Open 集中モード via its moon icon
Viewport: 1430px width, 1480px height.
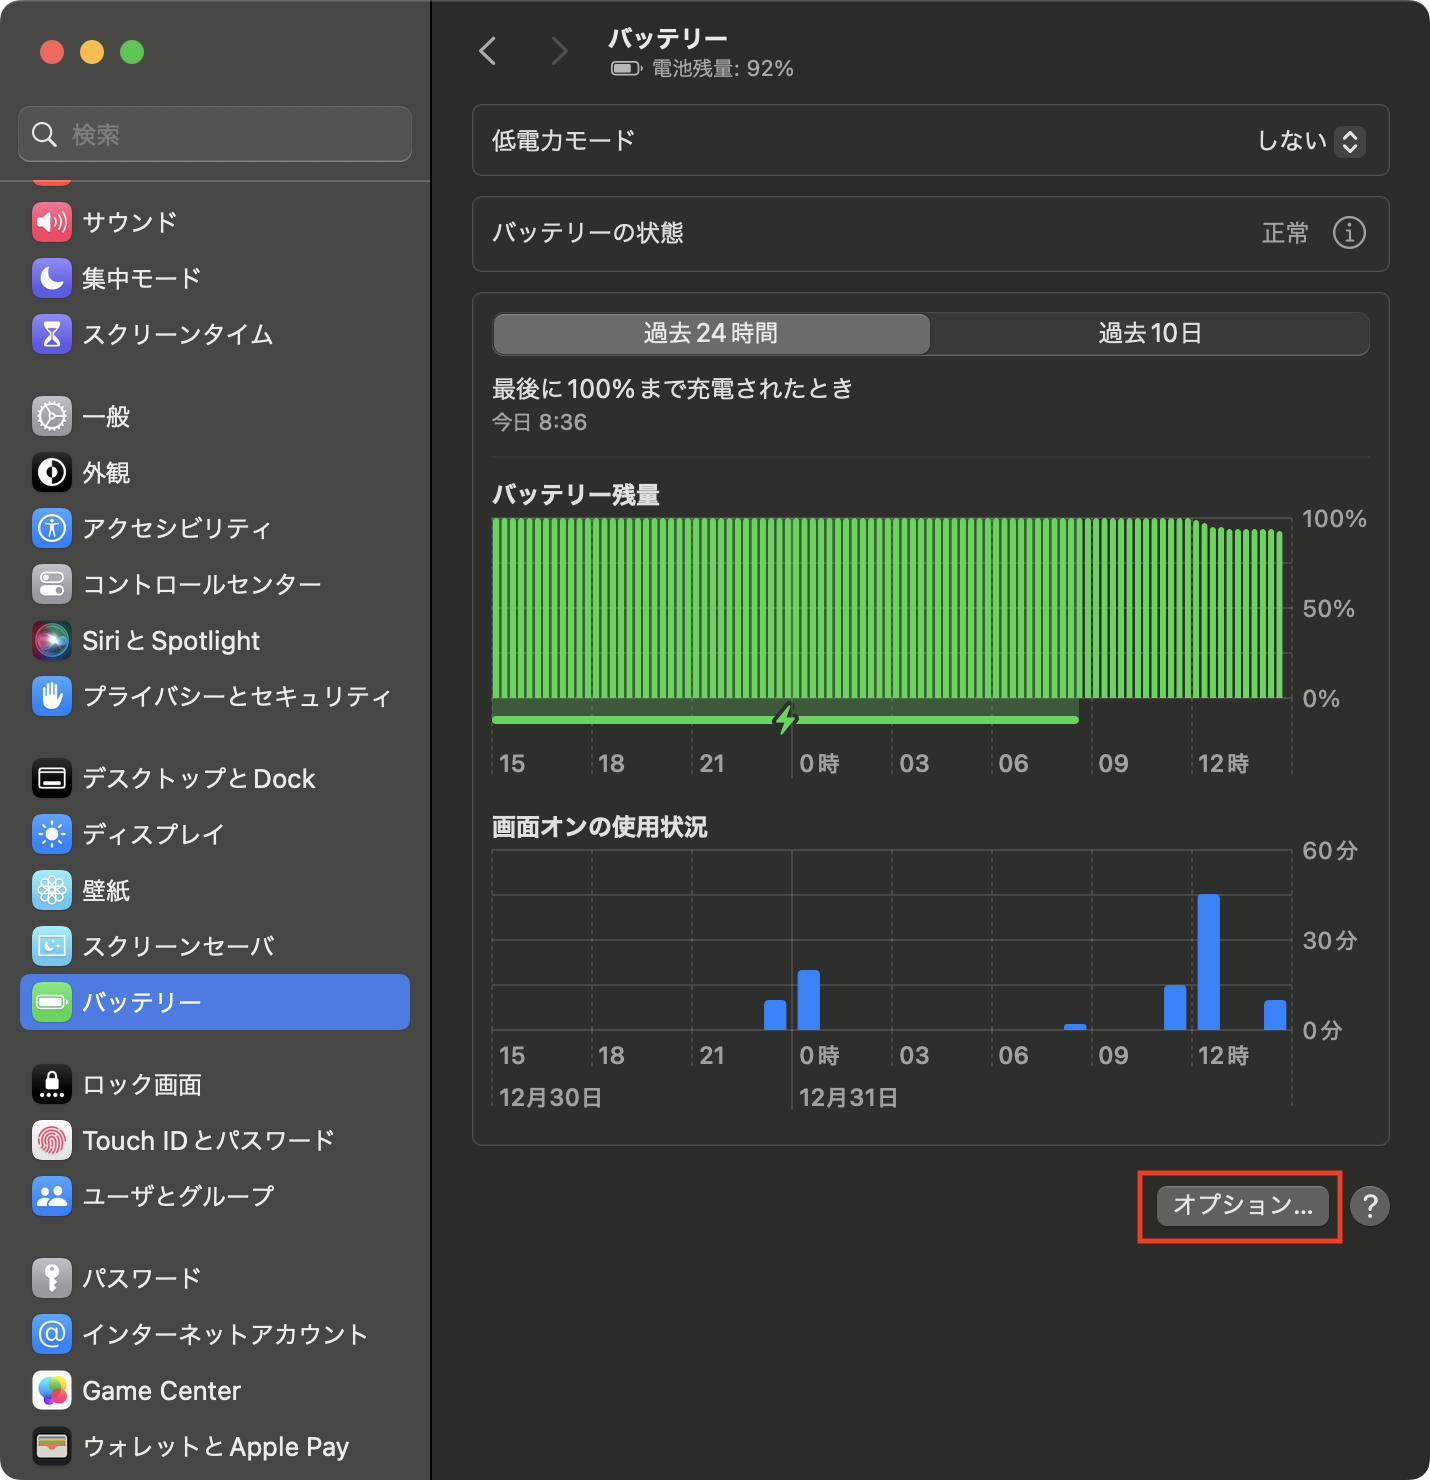[x=52, y=278]
